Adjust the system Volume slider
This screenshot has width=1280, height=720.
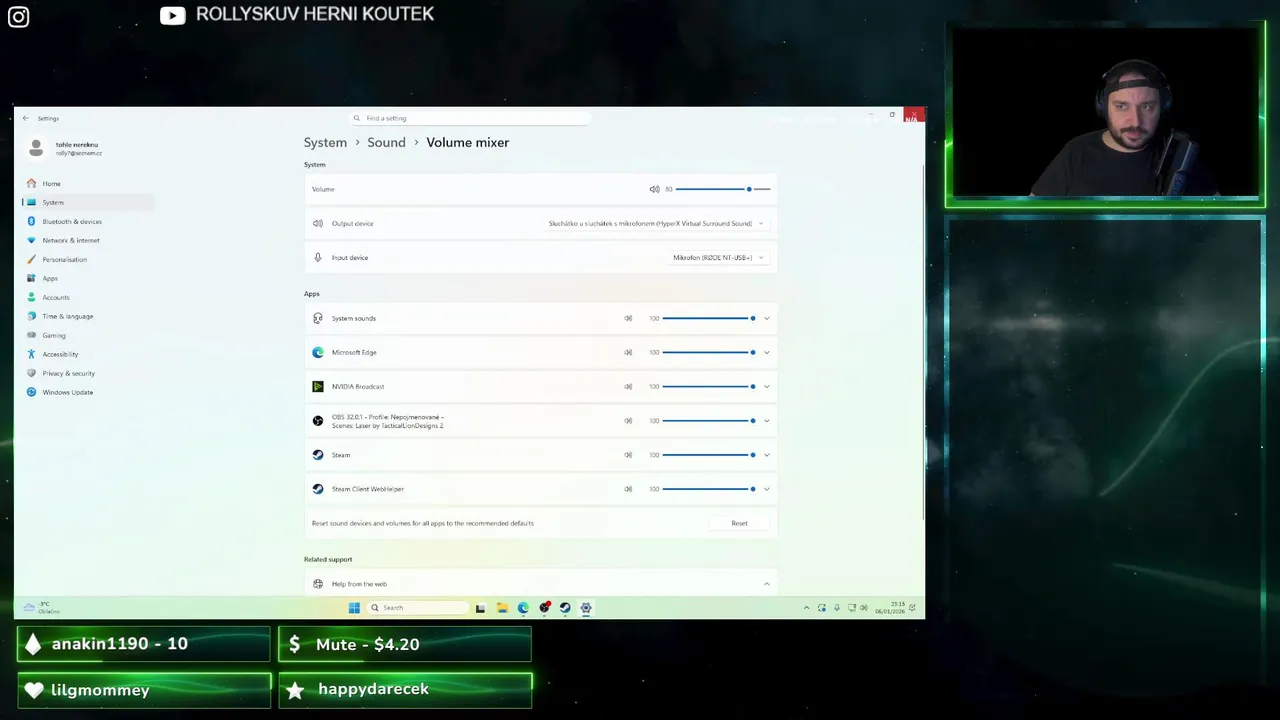(x=723, y=189)
